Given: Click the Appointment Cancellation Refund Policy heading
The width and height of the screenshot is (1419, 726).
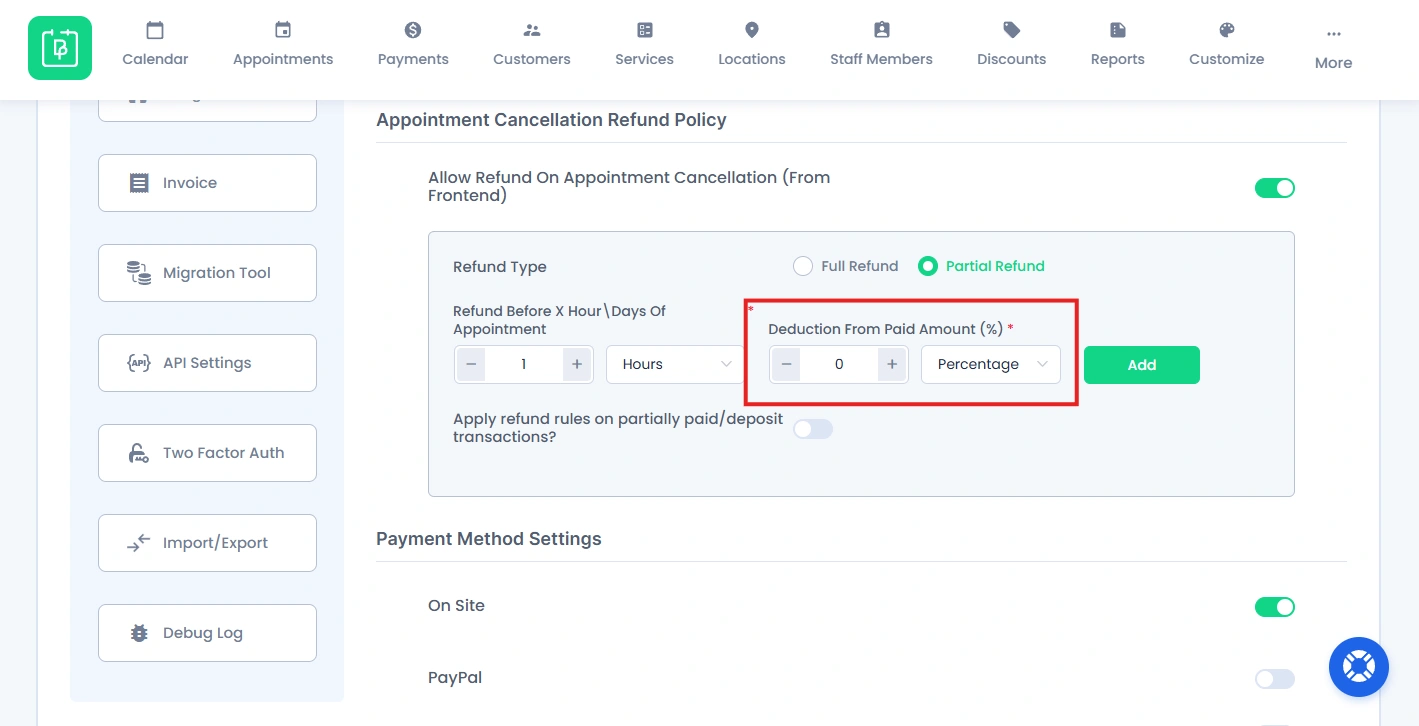Looking at the screenshot, I should pos(551,120).
